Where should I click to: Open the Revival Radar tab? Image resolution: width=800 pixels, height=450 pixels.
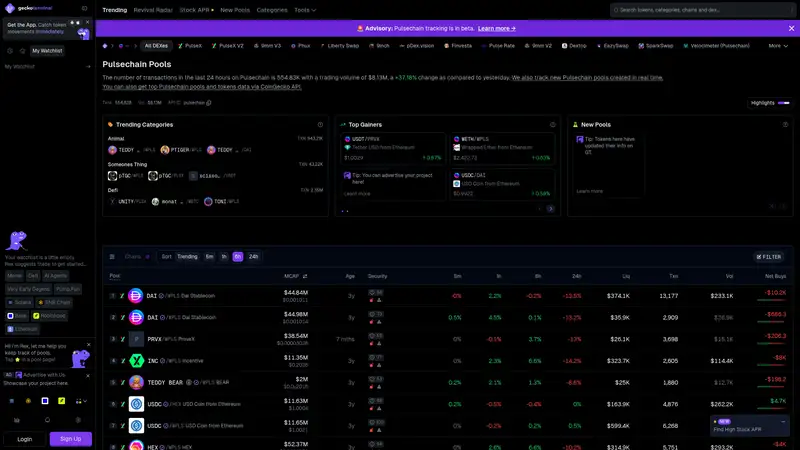point(153,10)
